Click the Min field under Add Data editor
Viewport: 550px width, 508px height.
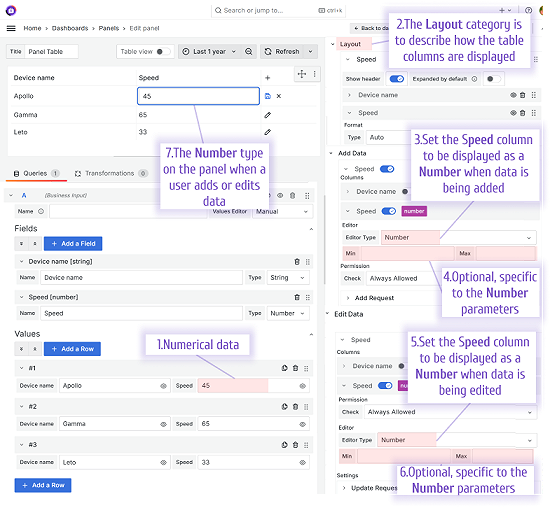[x=408, y=253]
